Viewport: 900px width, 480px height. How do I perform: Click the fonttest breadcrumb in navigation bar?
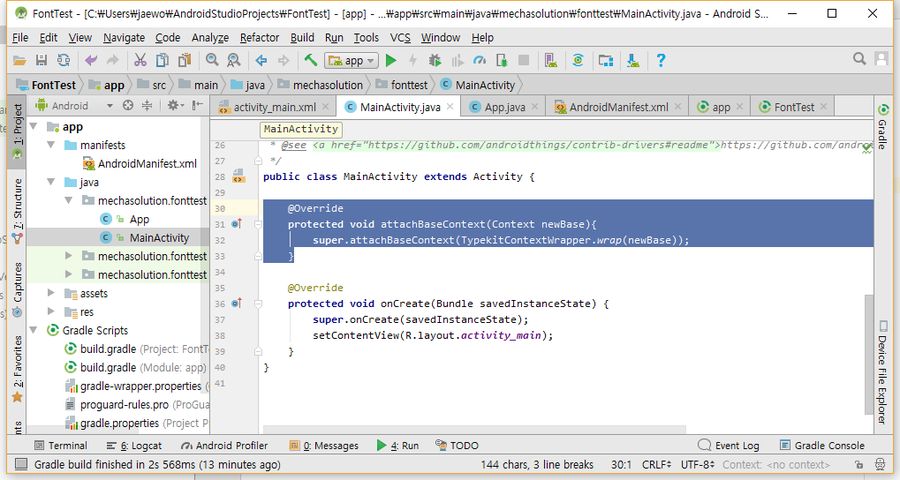(402, 85)
